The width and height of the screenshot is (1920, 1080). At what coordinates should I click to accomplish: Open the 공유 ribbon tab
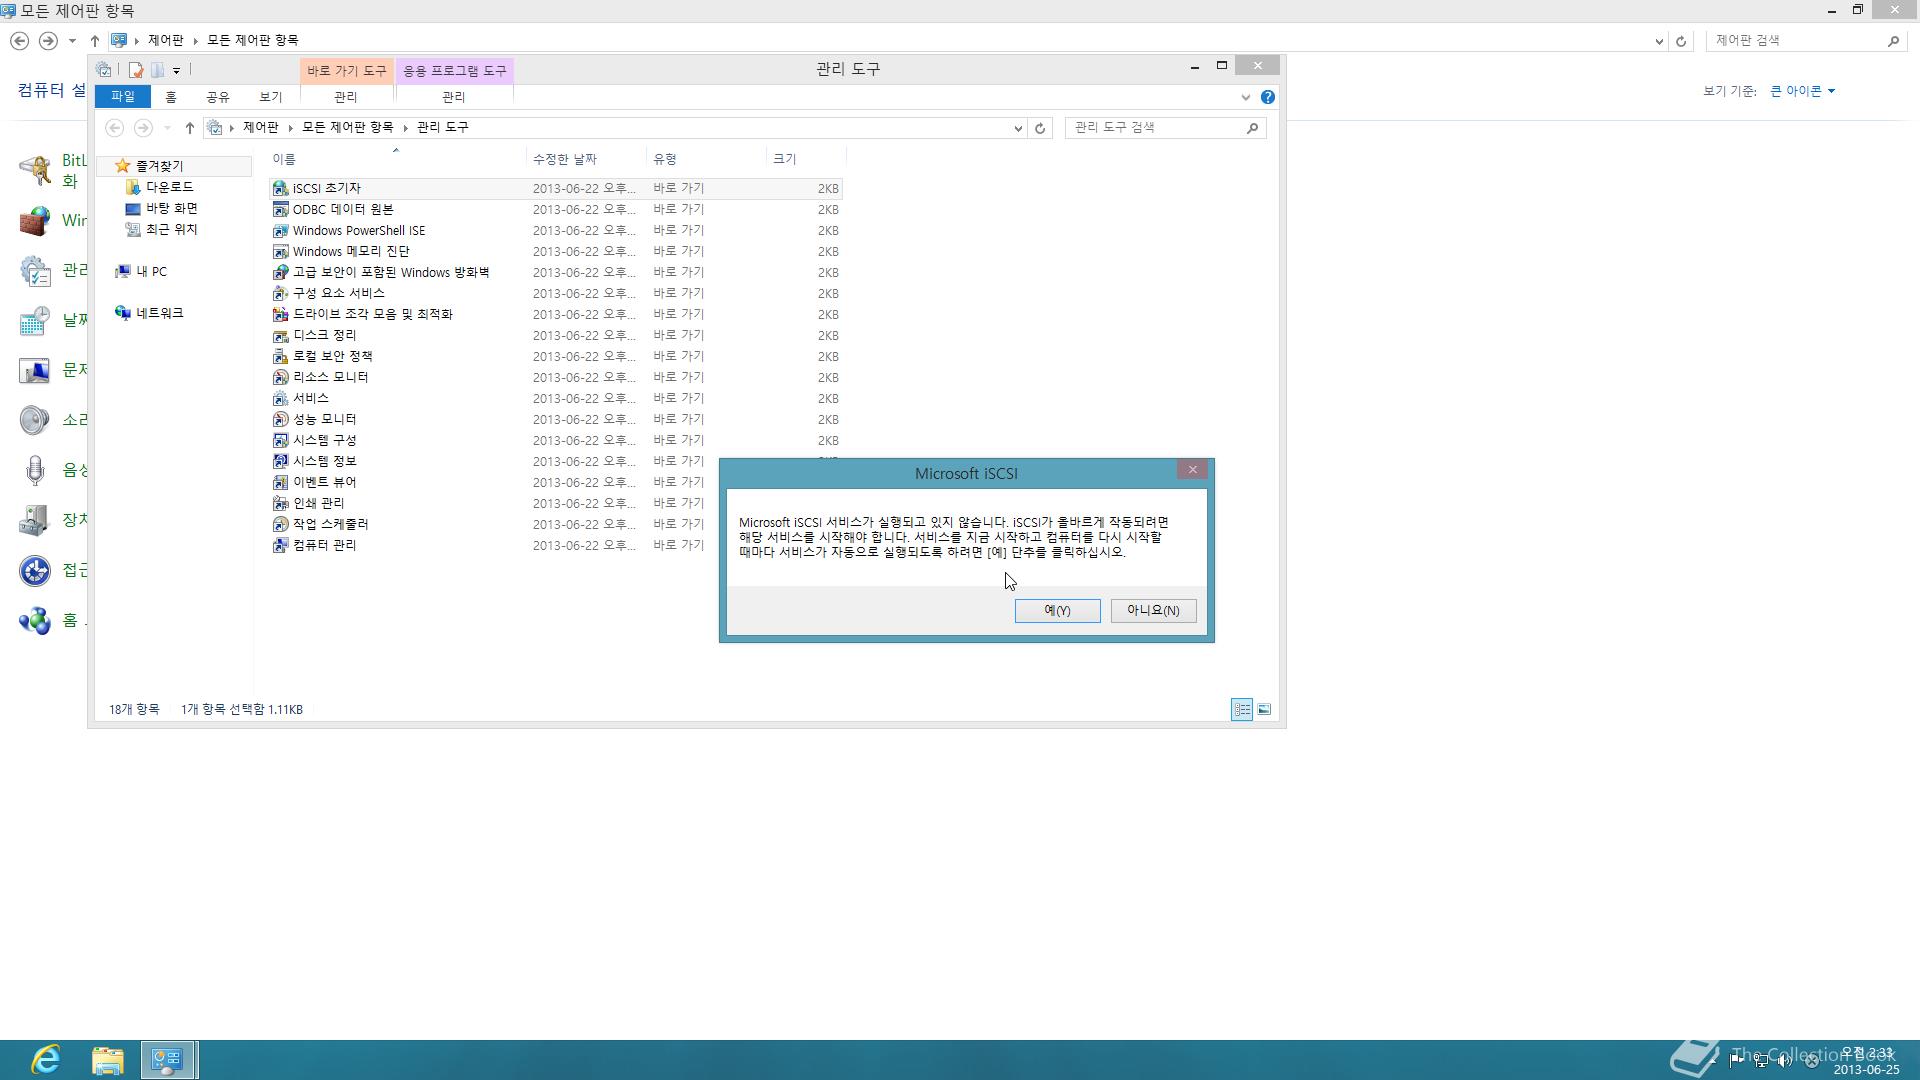pyautogui.click(x=217, y=97)
